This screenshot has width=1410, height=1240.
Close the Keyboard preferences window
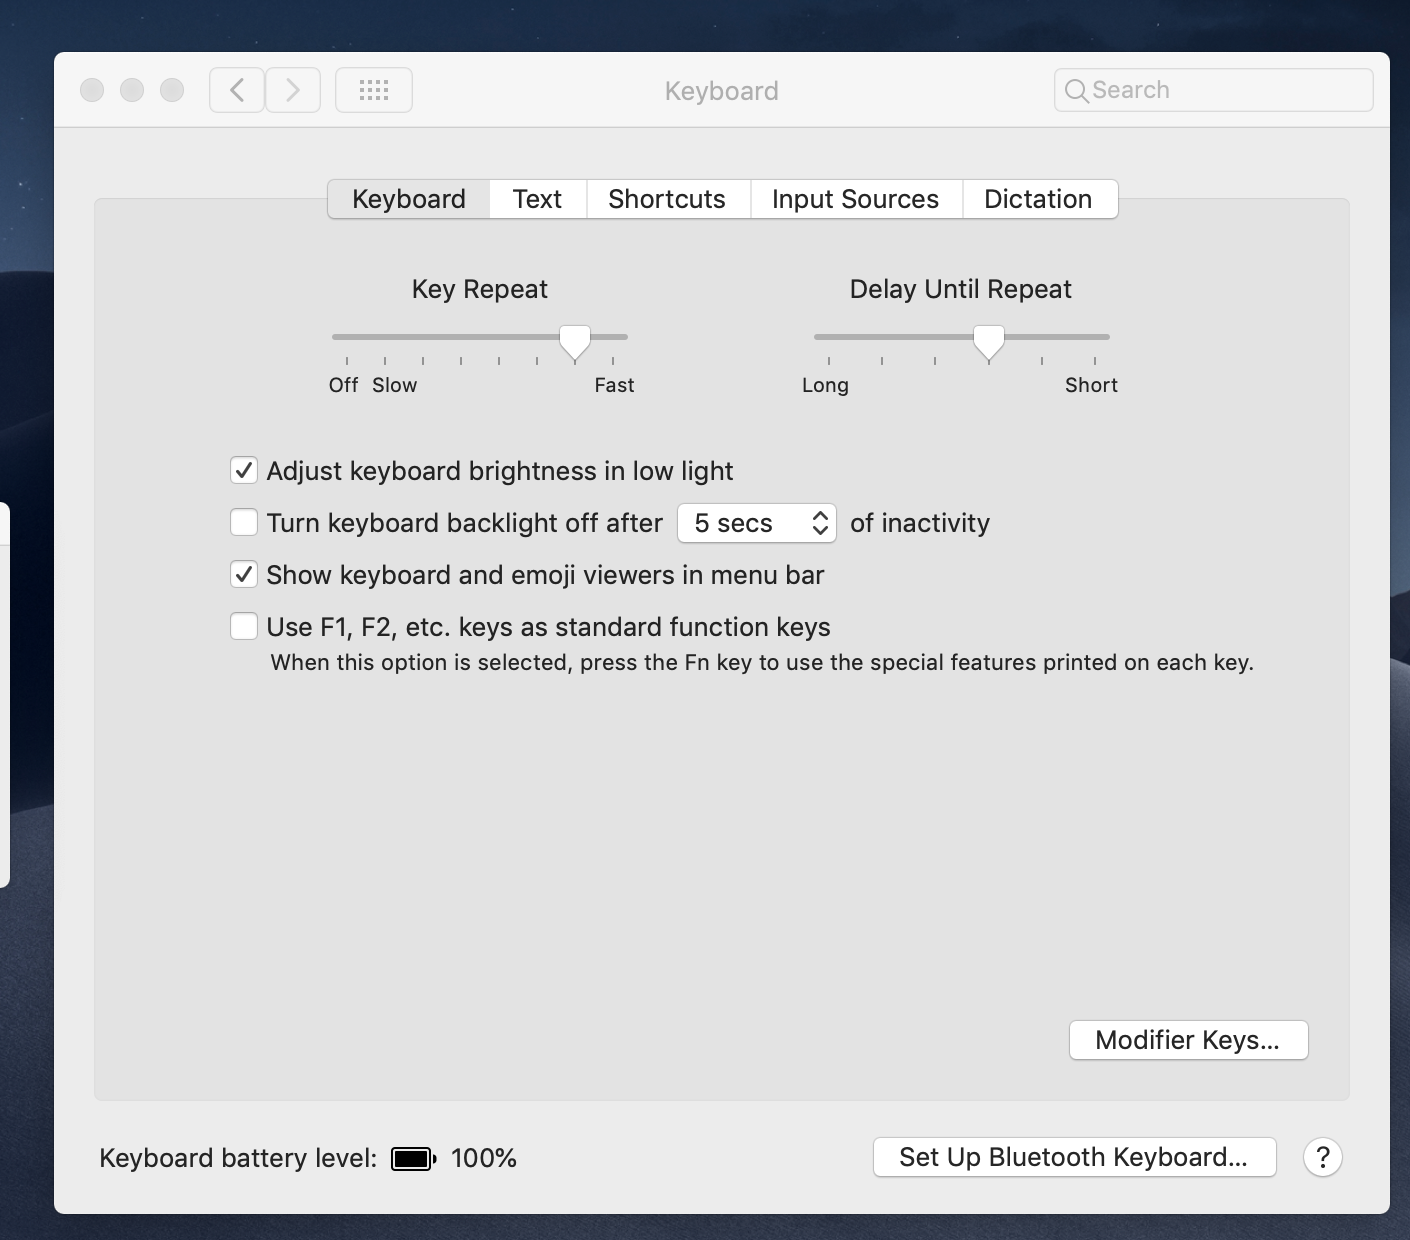click(x=92, y=90)
